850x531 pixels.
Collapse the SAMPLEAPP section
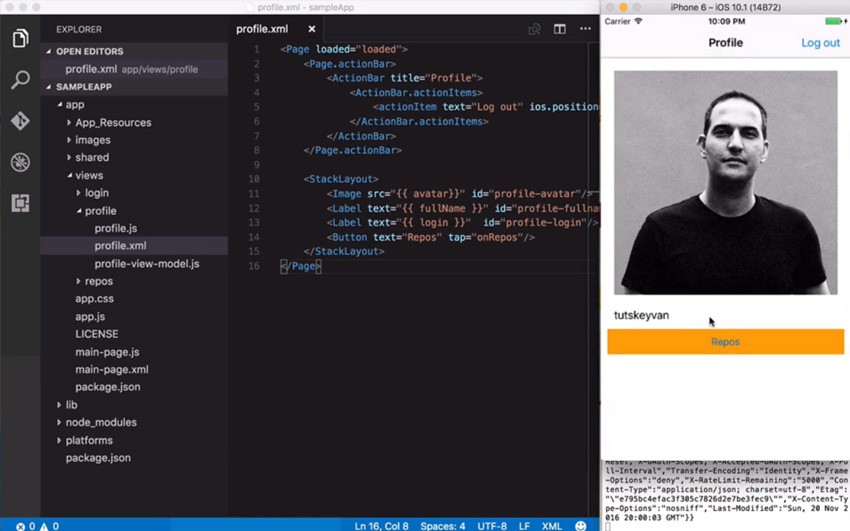(48, 87)
